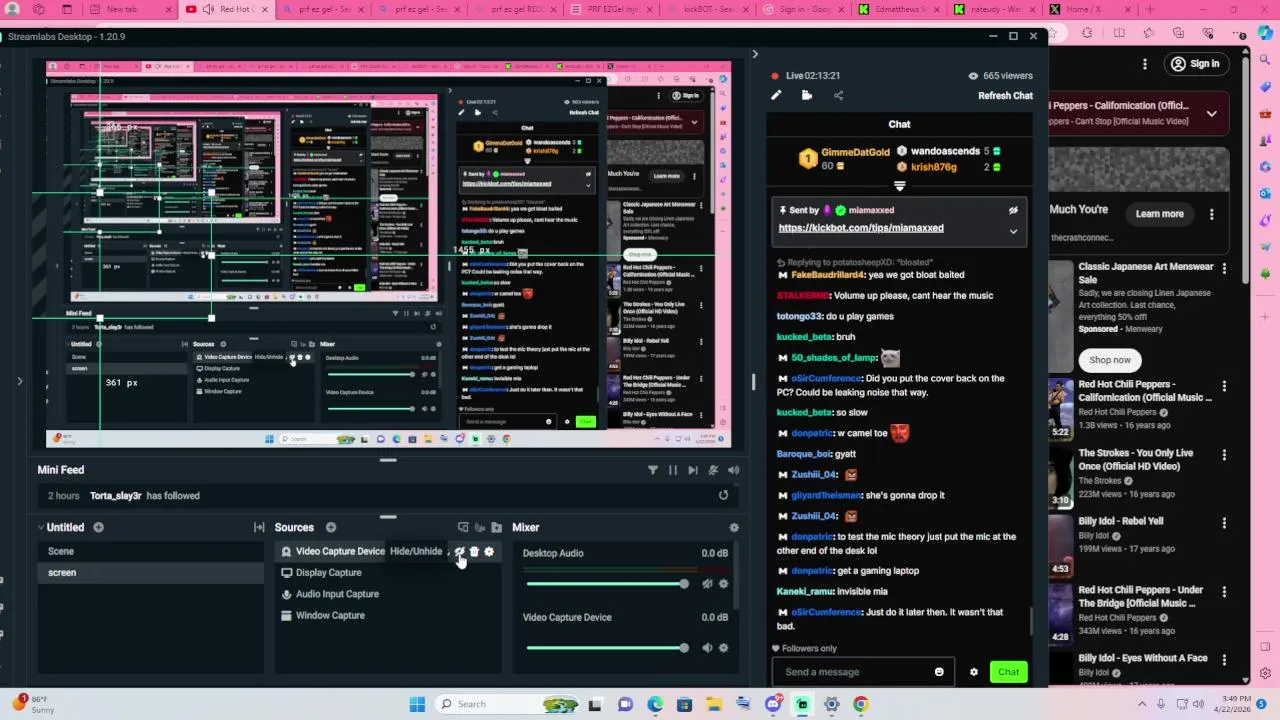Refresh the Mini Feed follow event row

point(723,495)
